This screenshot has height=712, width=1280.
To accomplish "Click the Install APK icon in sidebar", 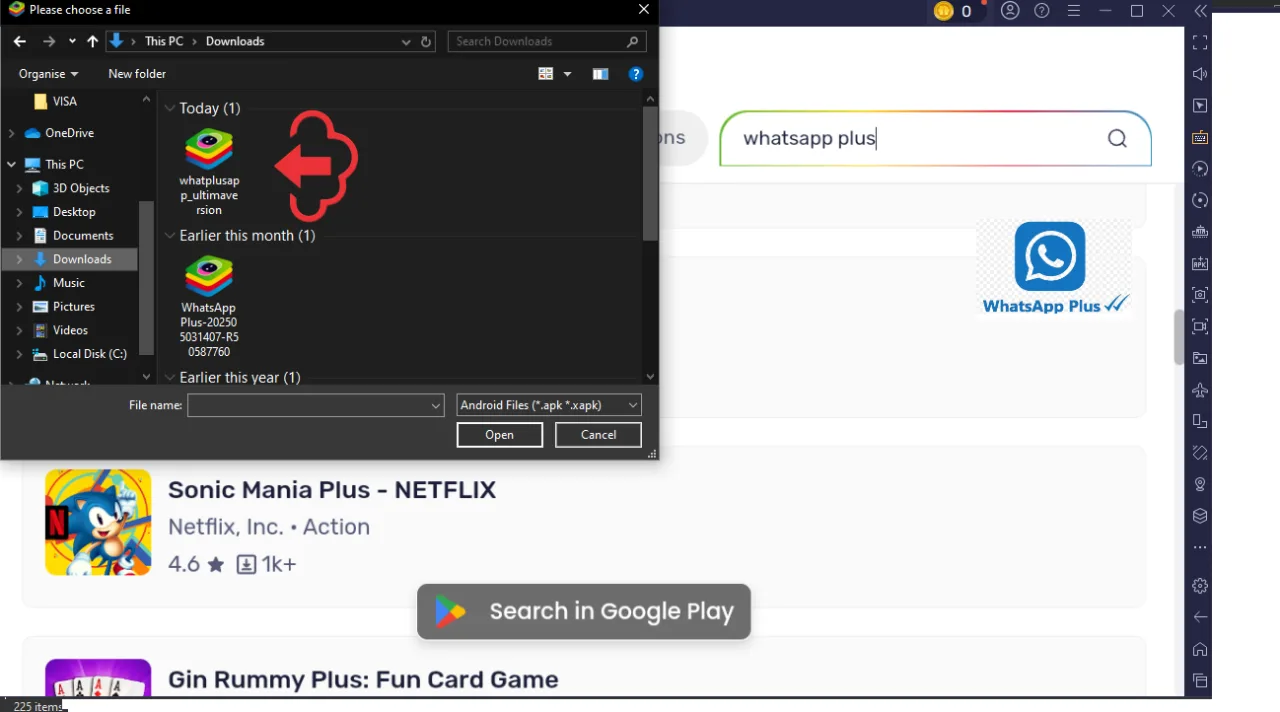I will [x=1200, y=263].
